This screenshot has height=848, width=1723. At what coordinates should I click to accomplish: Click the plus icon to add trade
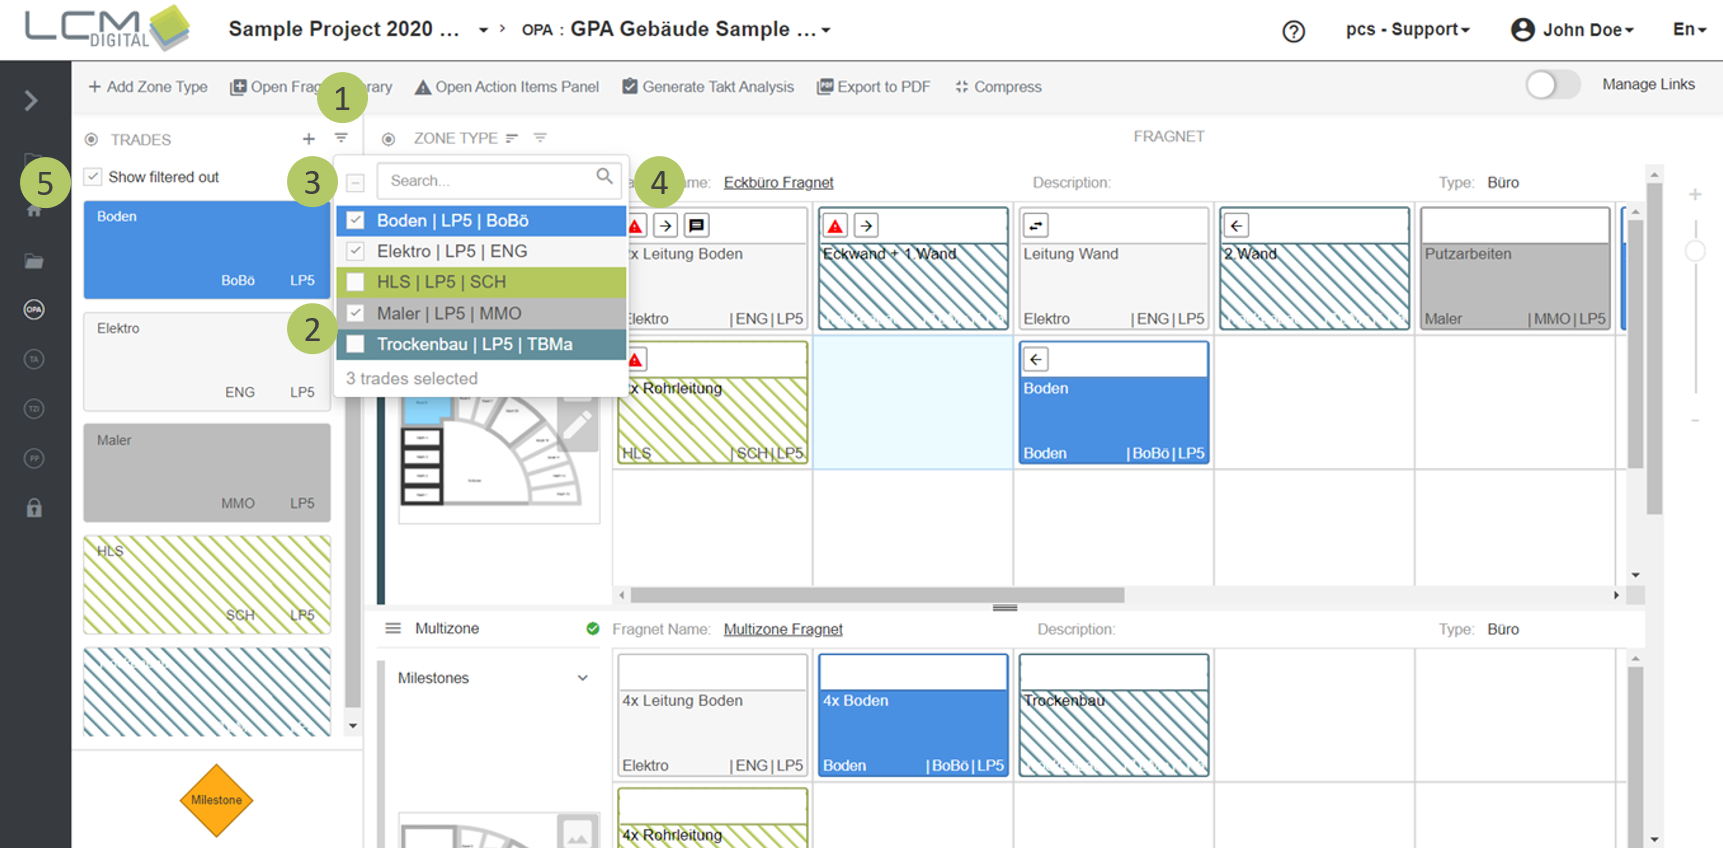point(308,139)
